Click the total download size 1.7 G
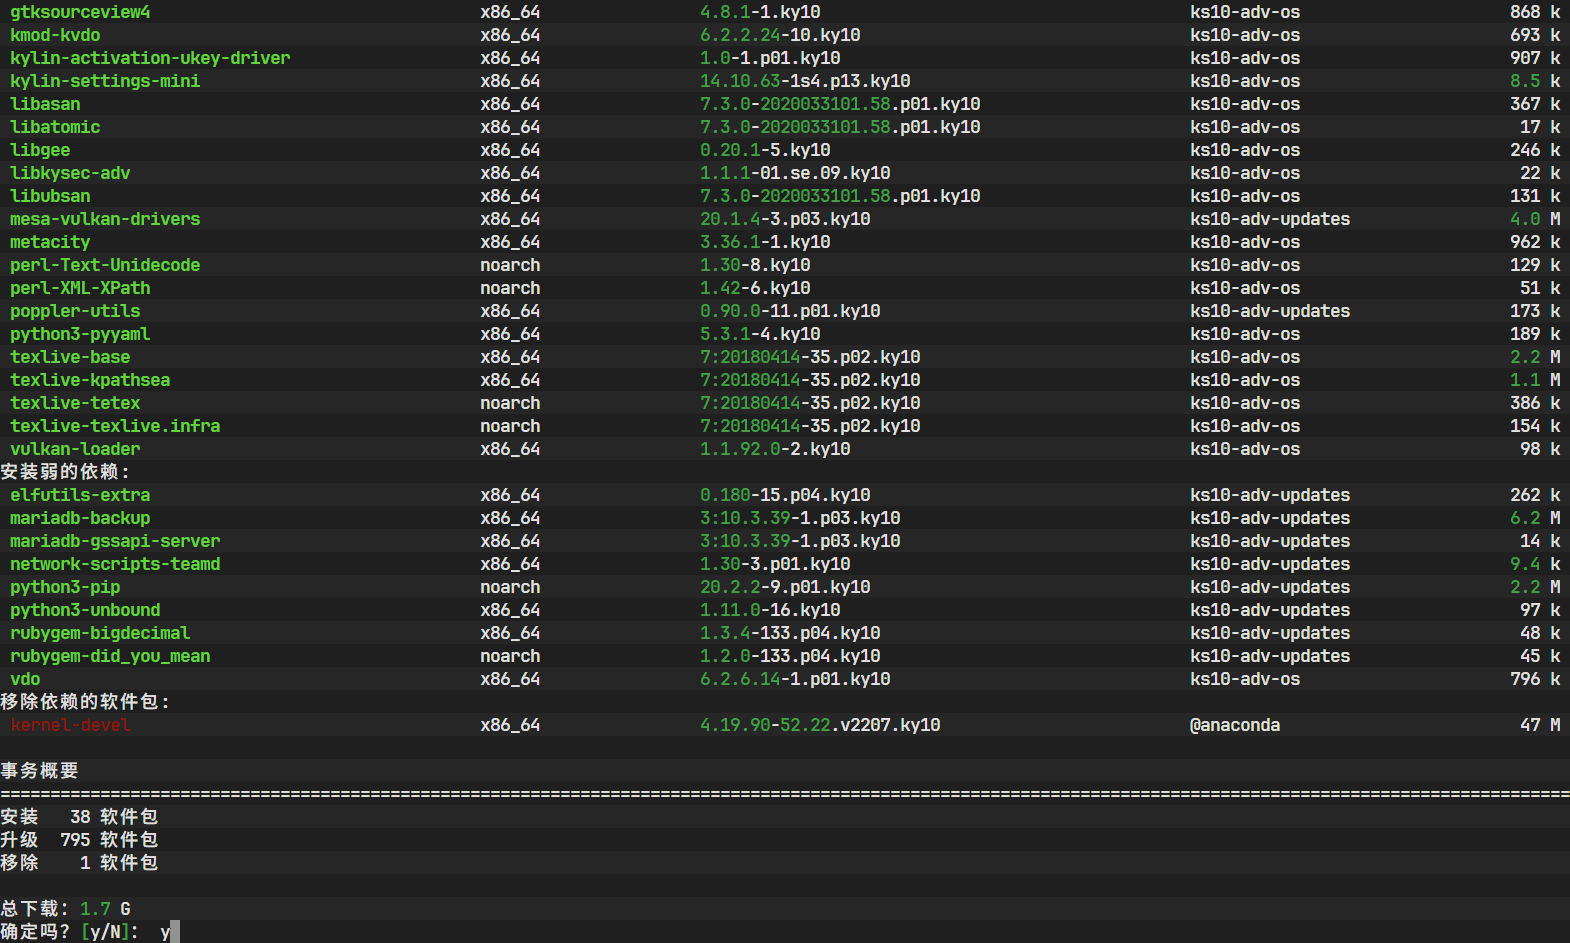Image resolution: width=1570 pixels, height=943 pixels. pyautogui.click(x=105, y=909)
